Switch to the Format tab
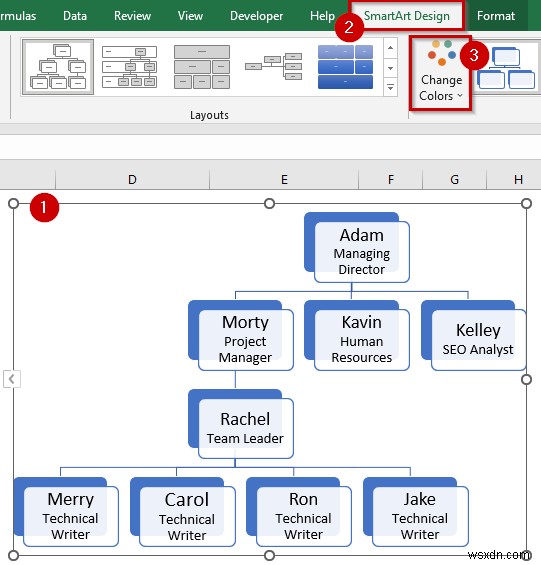 click(496, 16)
